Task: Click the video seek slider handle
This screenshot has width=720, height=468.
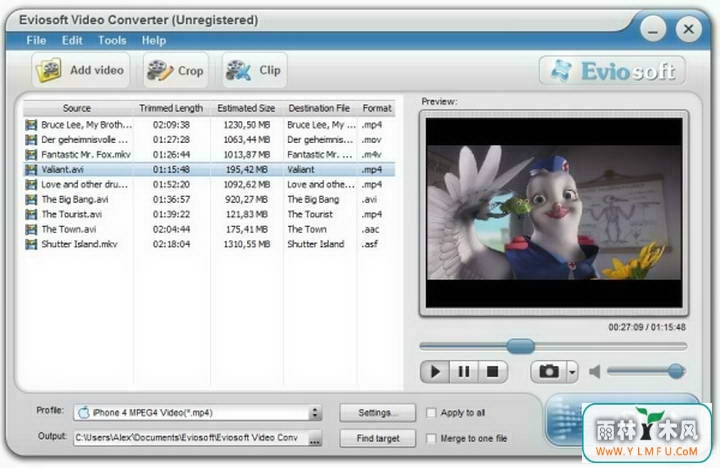Action: coord(521,346)
